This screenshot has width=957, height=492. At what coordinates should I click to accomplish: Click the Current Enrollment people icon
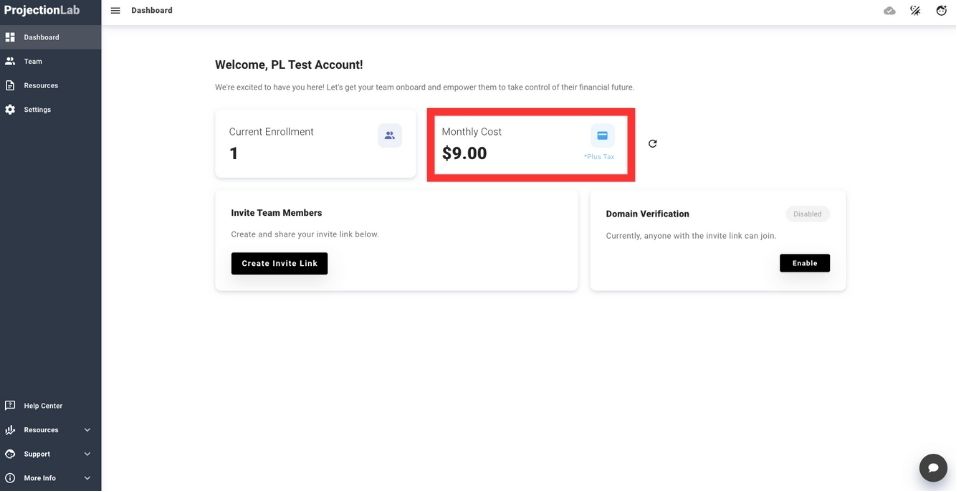click(389, 135)
